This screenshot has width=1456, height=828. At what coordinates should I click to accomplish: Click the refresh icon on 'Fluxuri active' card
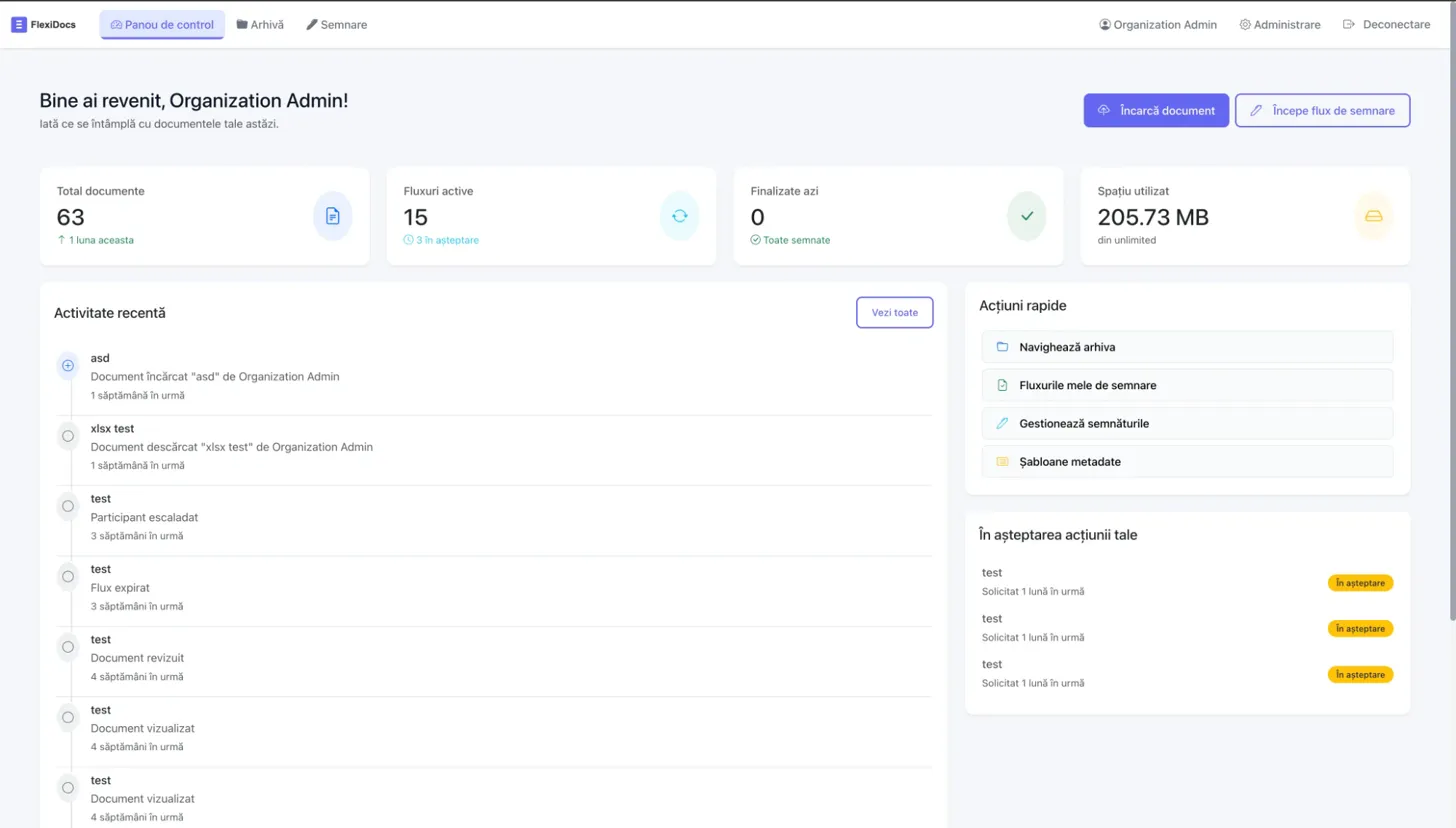pyautogui.click(x=679, y=216)
